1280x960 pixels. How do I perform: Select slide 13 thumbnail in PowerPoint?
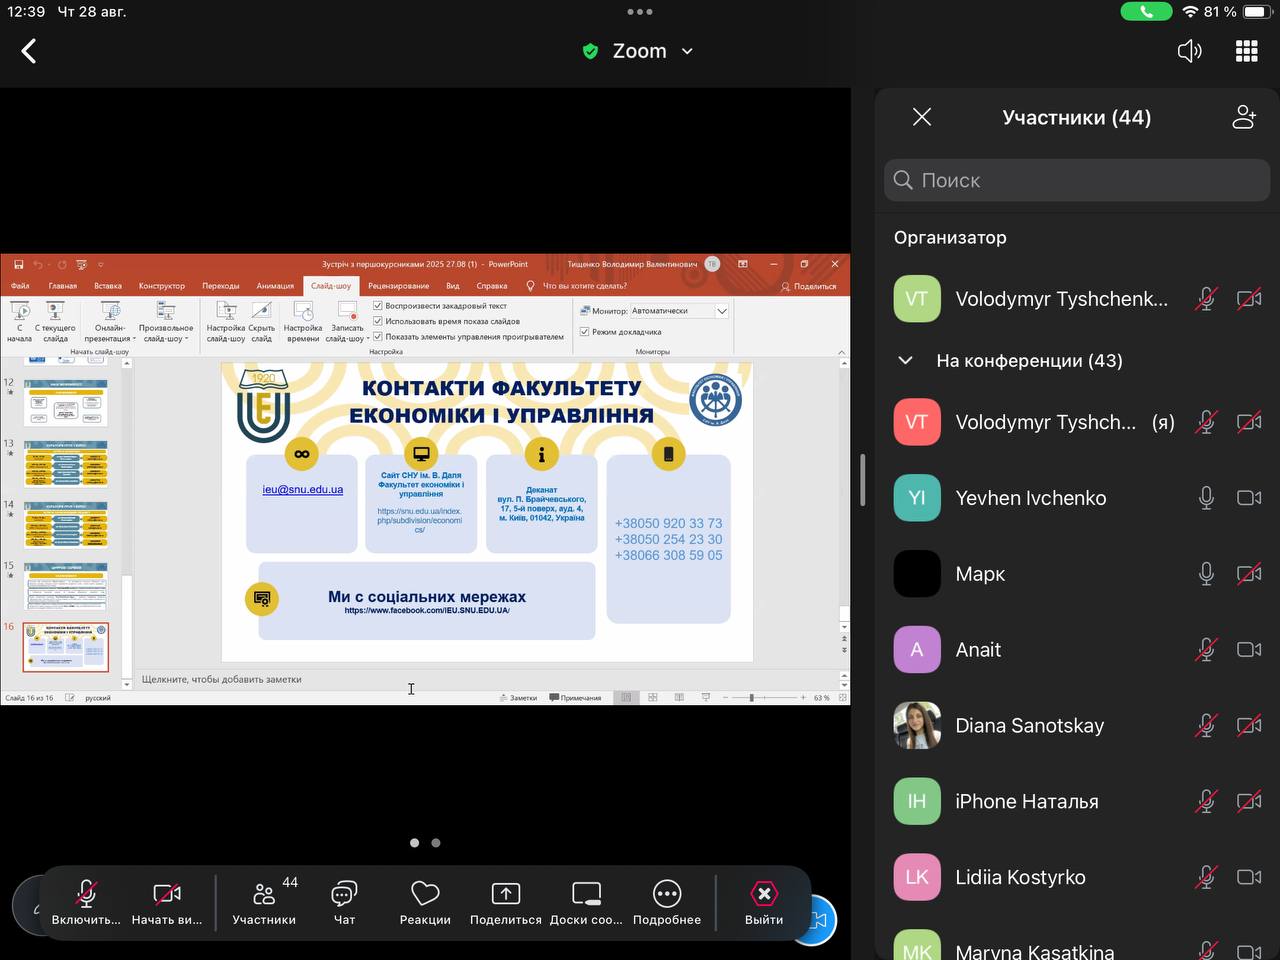[65, 464]
